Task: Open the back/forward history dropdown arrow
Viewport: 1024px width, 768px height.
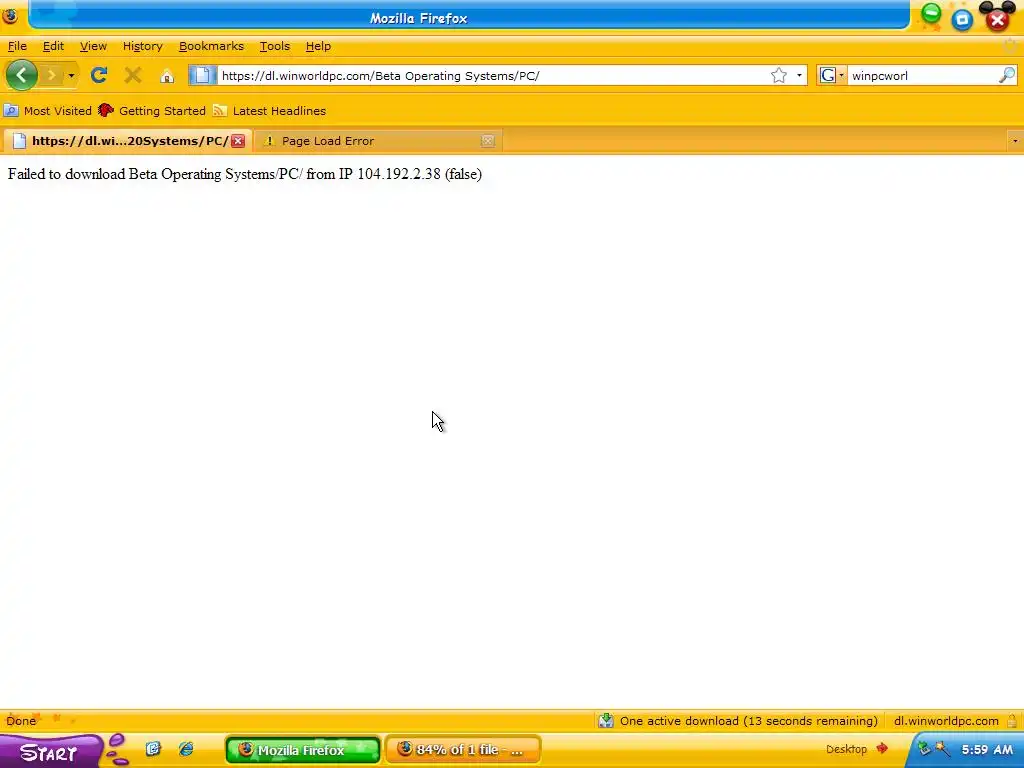Action: click(71, 76)
